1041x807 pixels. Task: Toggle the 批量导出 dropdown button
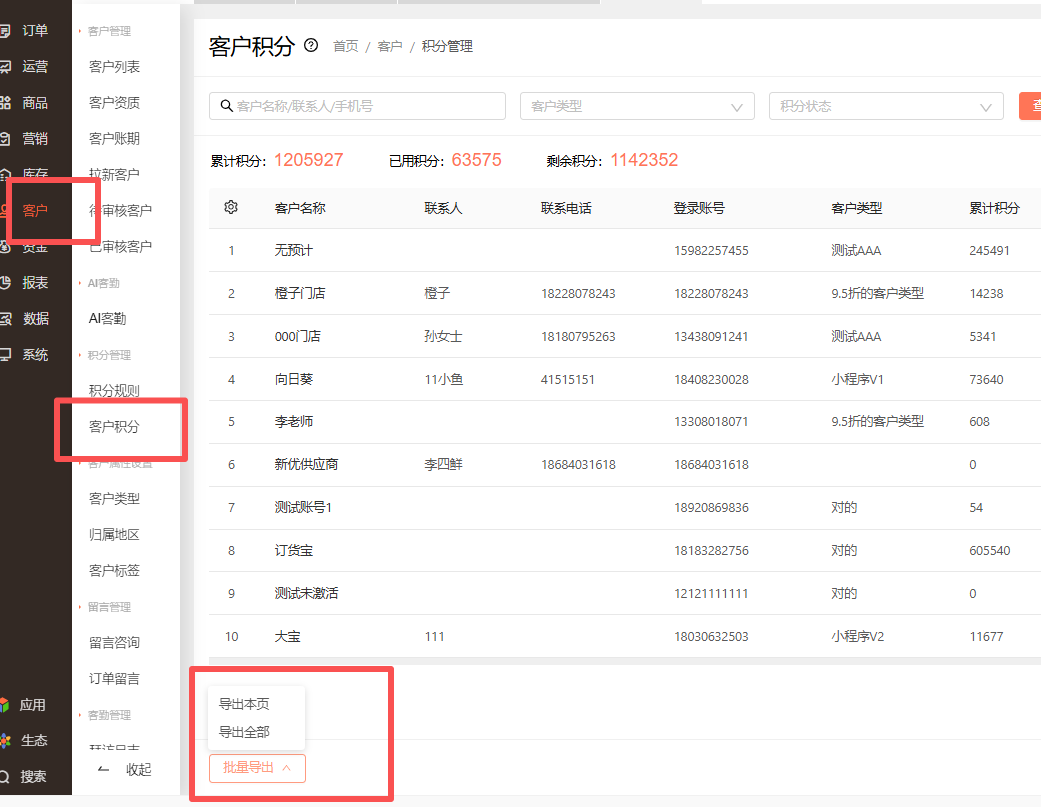258,768
